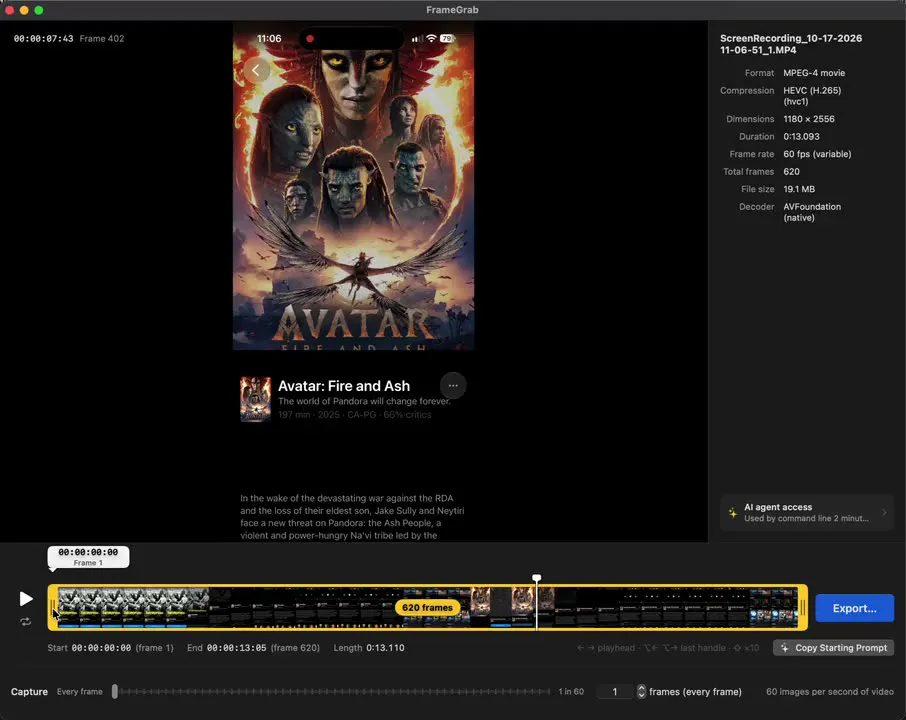906x720 pixels.
Task: Click the Export button
Action: tap(855, 608)
